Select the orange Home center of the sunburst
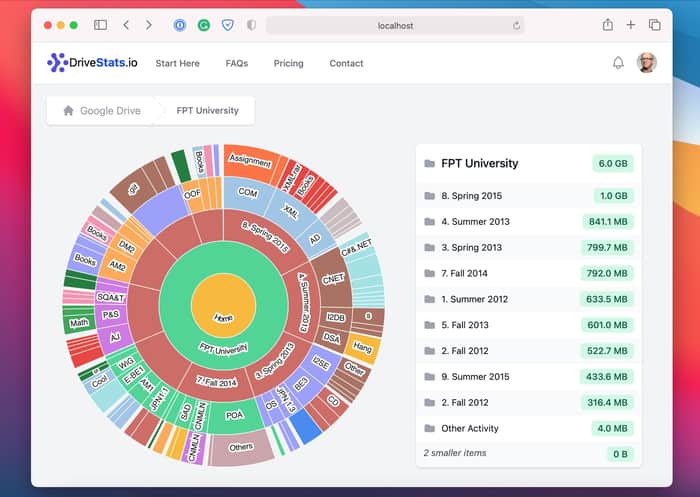 click(223, 305)
